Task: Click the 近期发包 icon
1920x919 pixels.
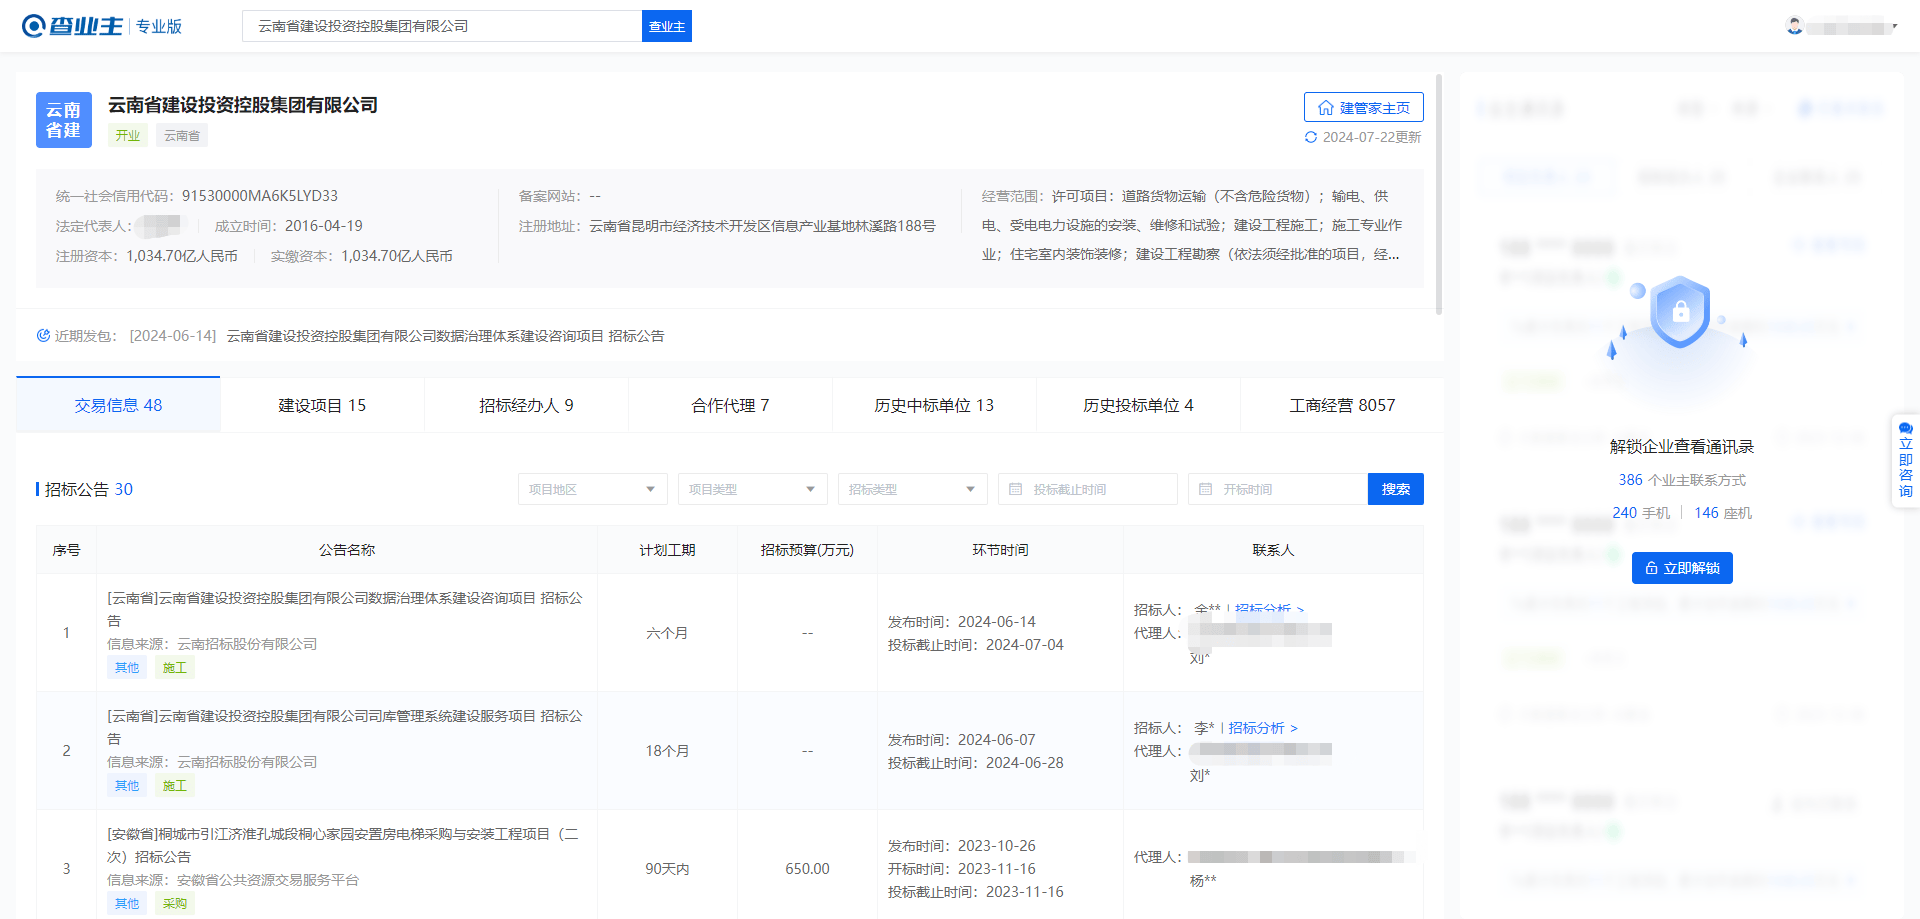Action: 43,336
